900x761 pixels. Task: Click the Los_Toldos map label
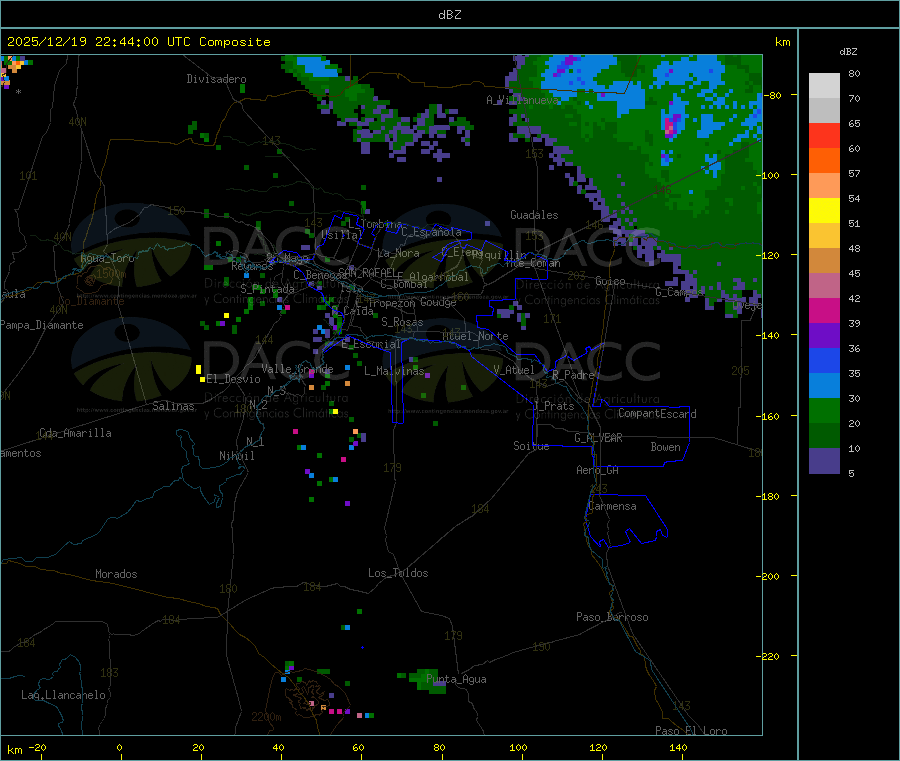click(x=398, y=573)
